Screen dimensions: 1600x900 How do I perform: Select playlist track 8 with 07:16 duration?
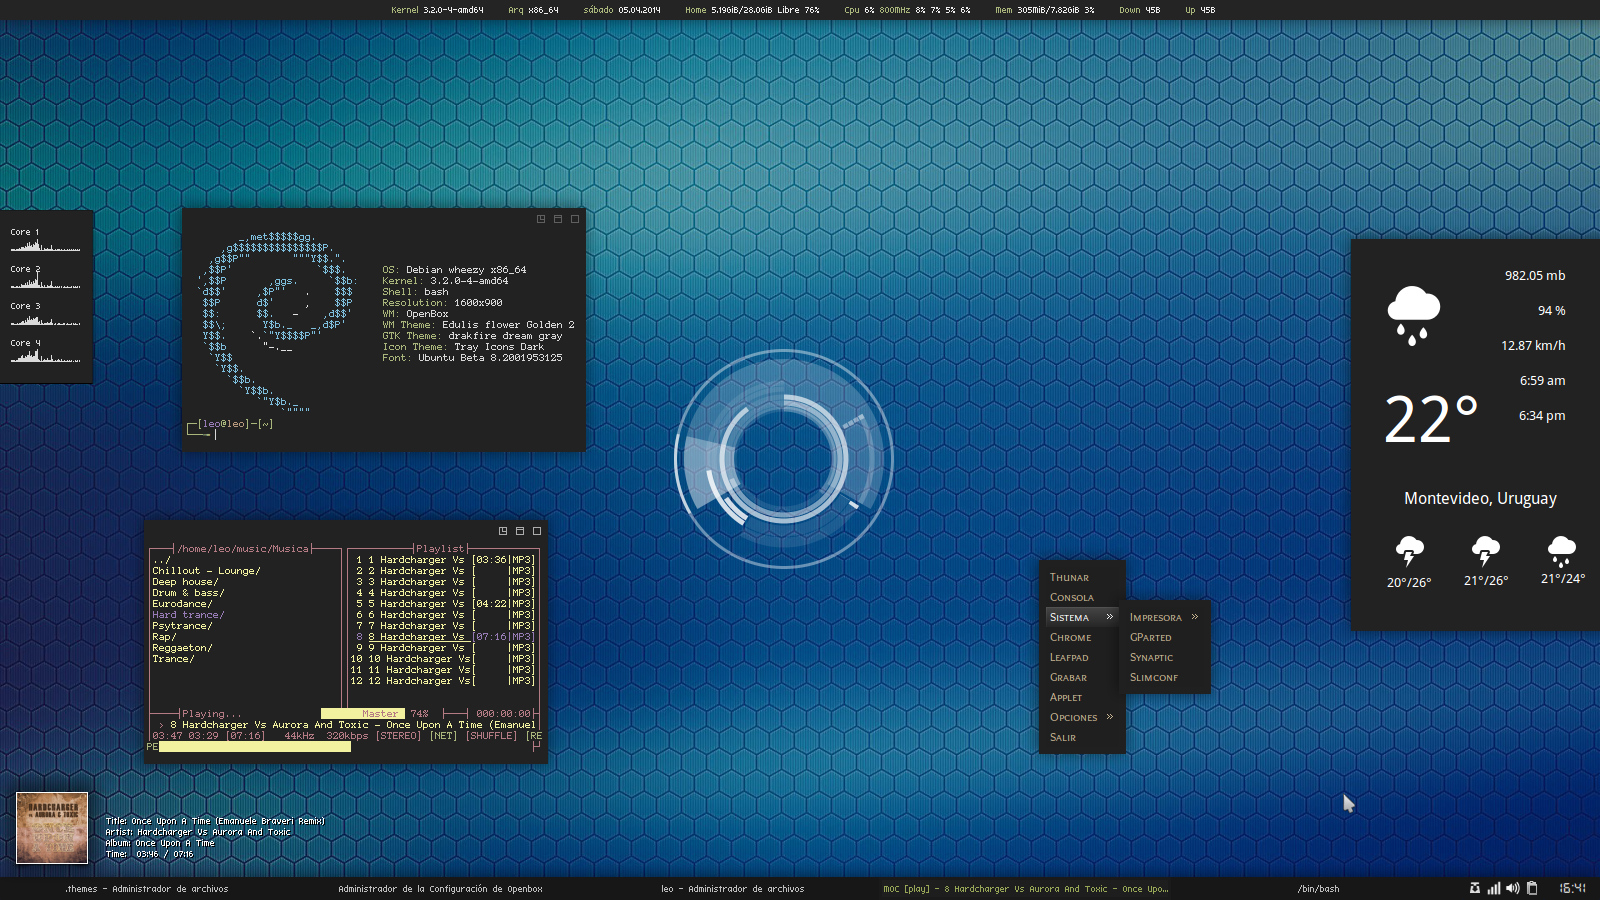(x=443, y=637)
